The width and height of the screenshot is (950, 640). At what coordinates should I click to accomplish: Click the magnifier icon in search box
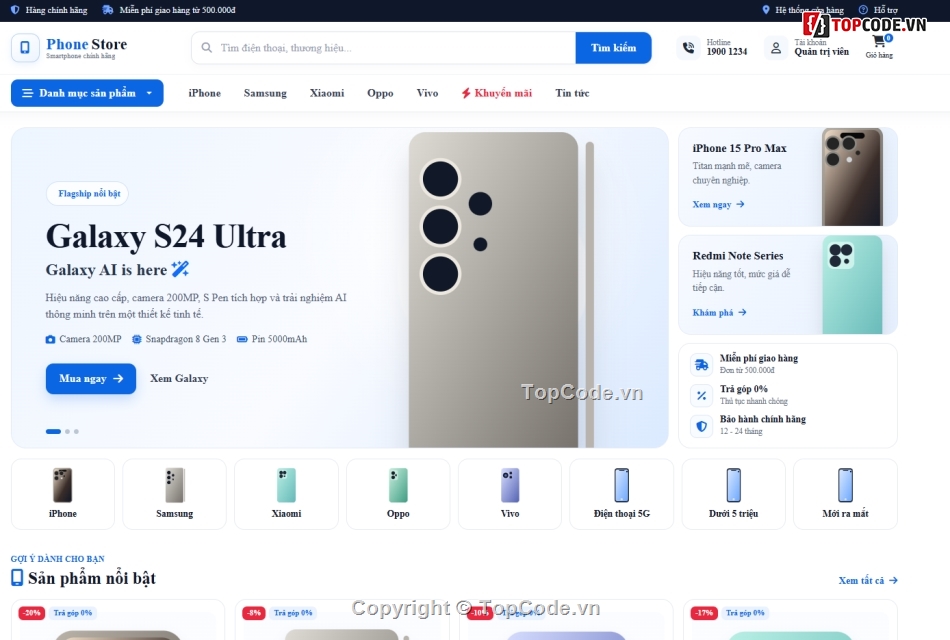click(207, 47)
